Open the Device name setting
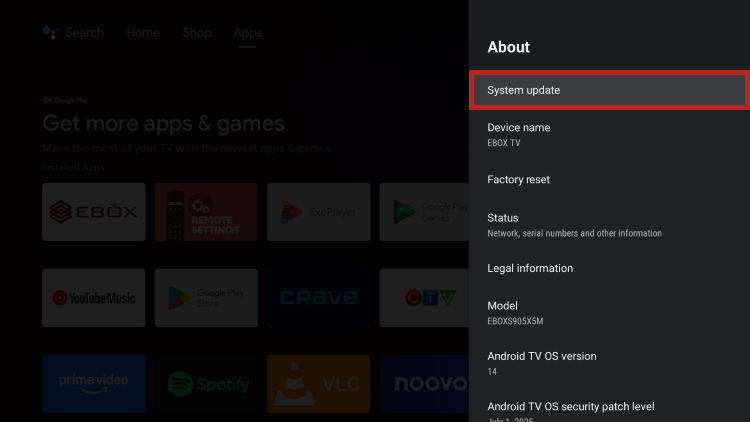This screenshot has height=422, width=750. click(608, 134)
